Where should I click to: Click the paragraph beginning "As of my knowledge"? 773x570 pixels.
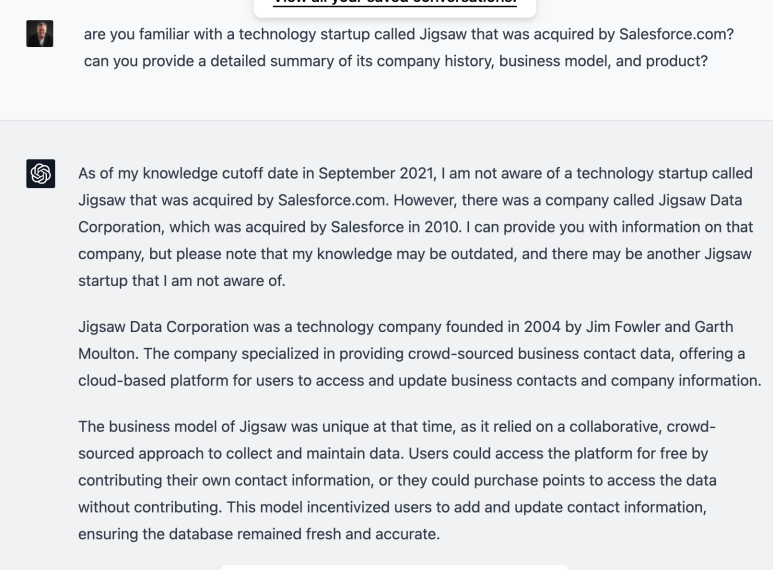416,227
